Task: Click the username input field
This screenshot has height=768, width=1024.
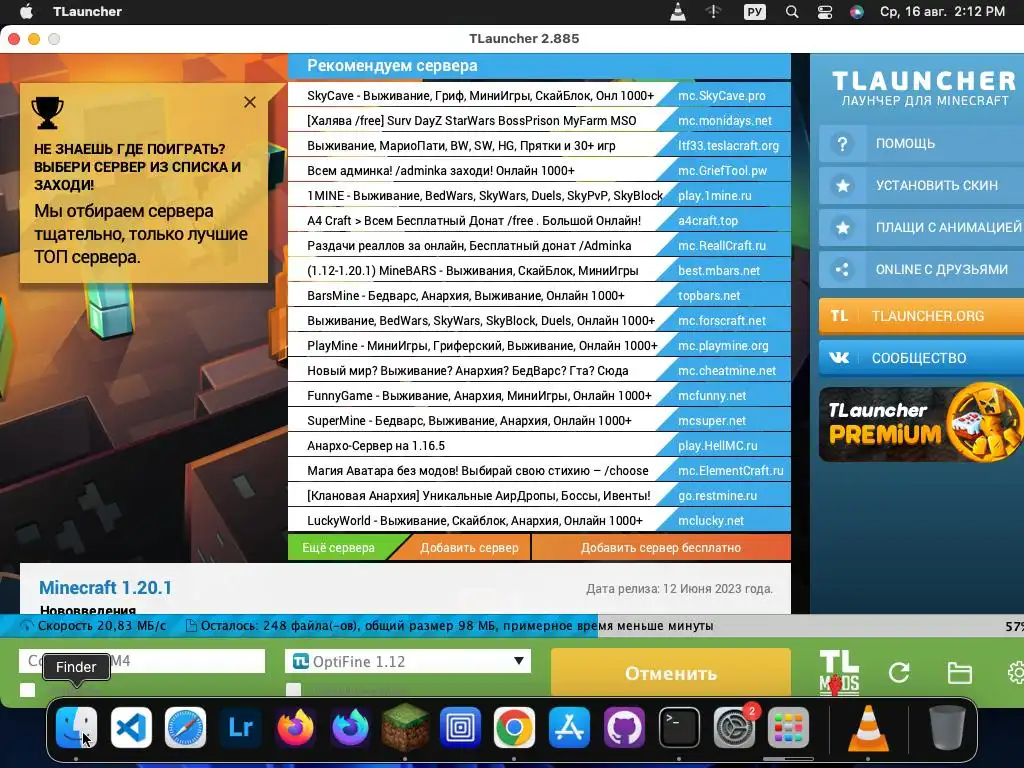Action: 142,661
